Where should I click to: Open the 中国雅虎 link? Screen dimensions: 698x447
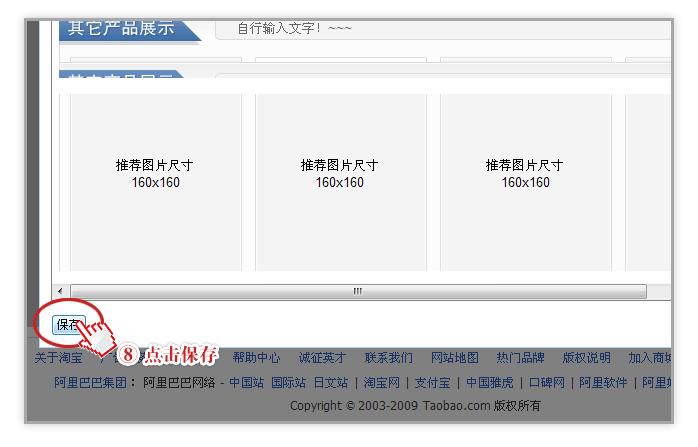[489, 382]
